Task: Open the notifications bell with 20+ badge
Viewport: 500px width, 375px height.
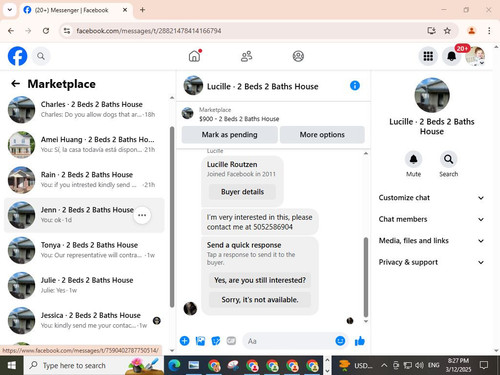Action: pos(452,56)
